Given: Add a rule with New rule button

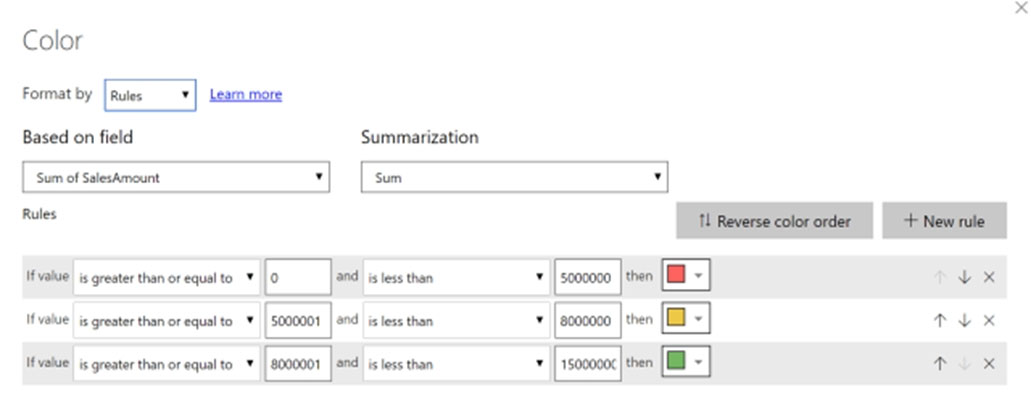Looking at the screenshot, I should point(943,221).
